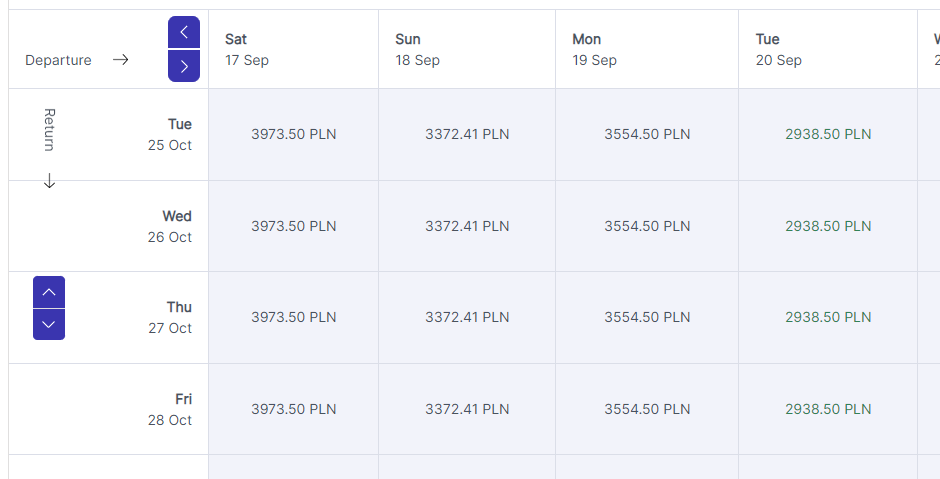Show later return dates with down chevron

(49, 324)
